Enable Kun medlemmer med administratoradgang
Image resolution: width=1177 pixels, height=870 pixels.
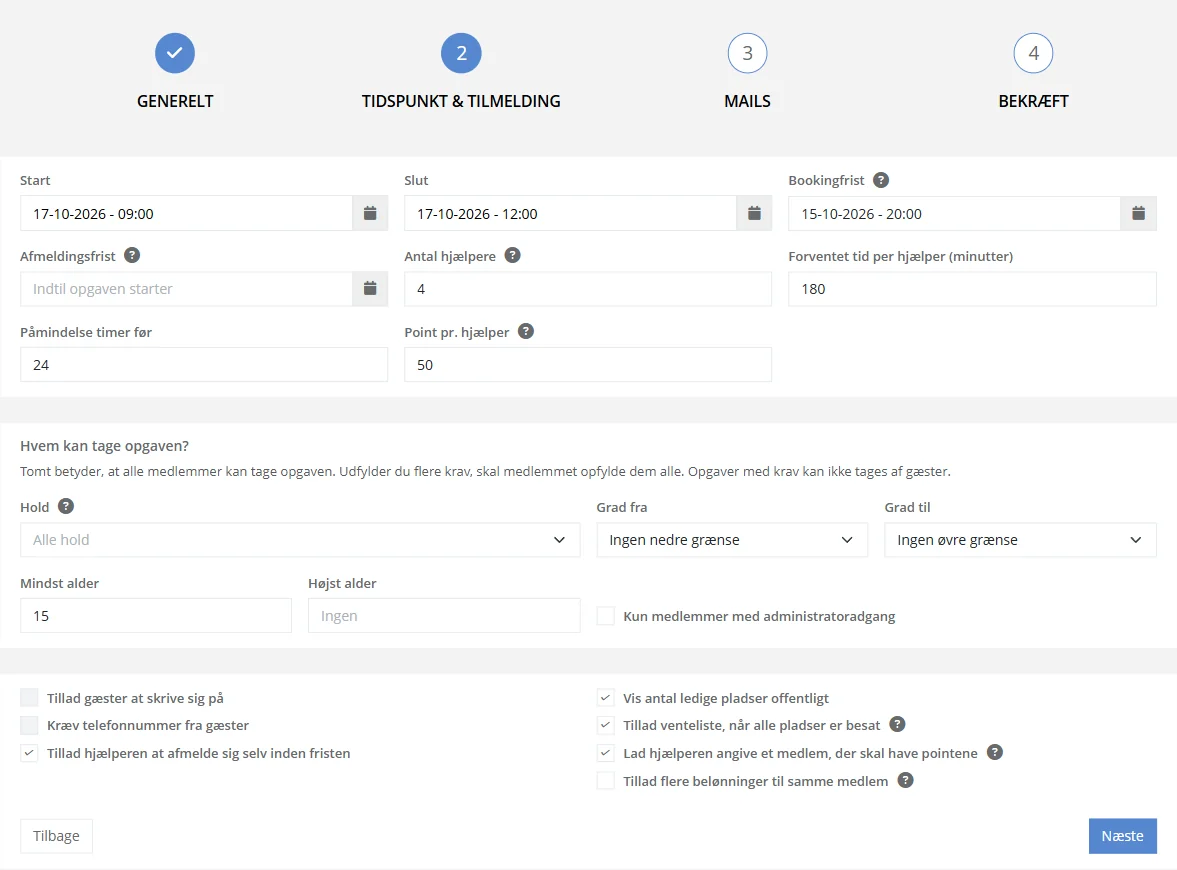[x=606, y=616]
